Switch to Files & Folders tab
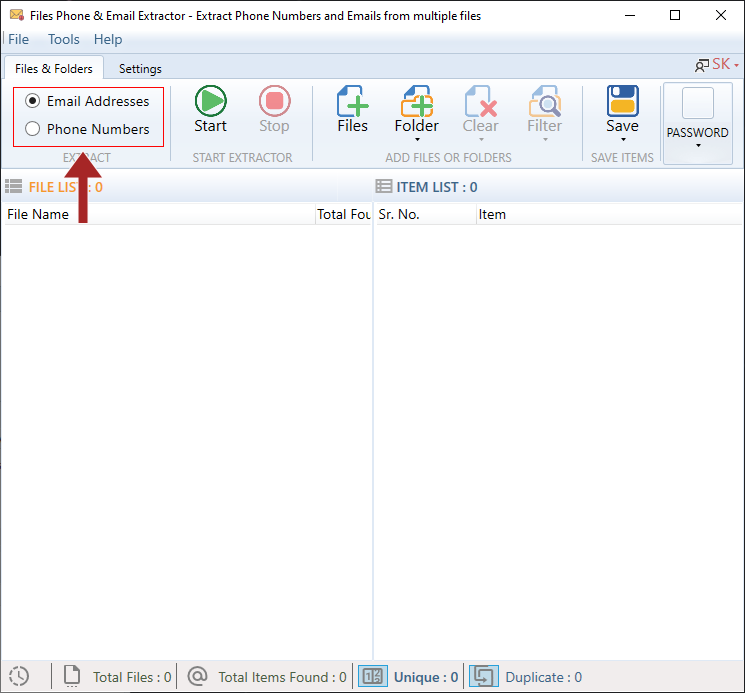Viewport: 745px width, 693px height. (x=54, y=68)
